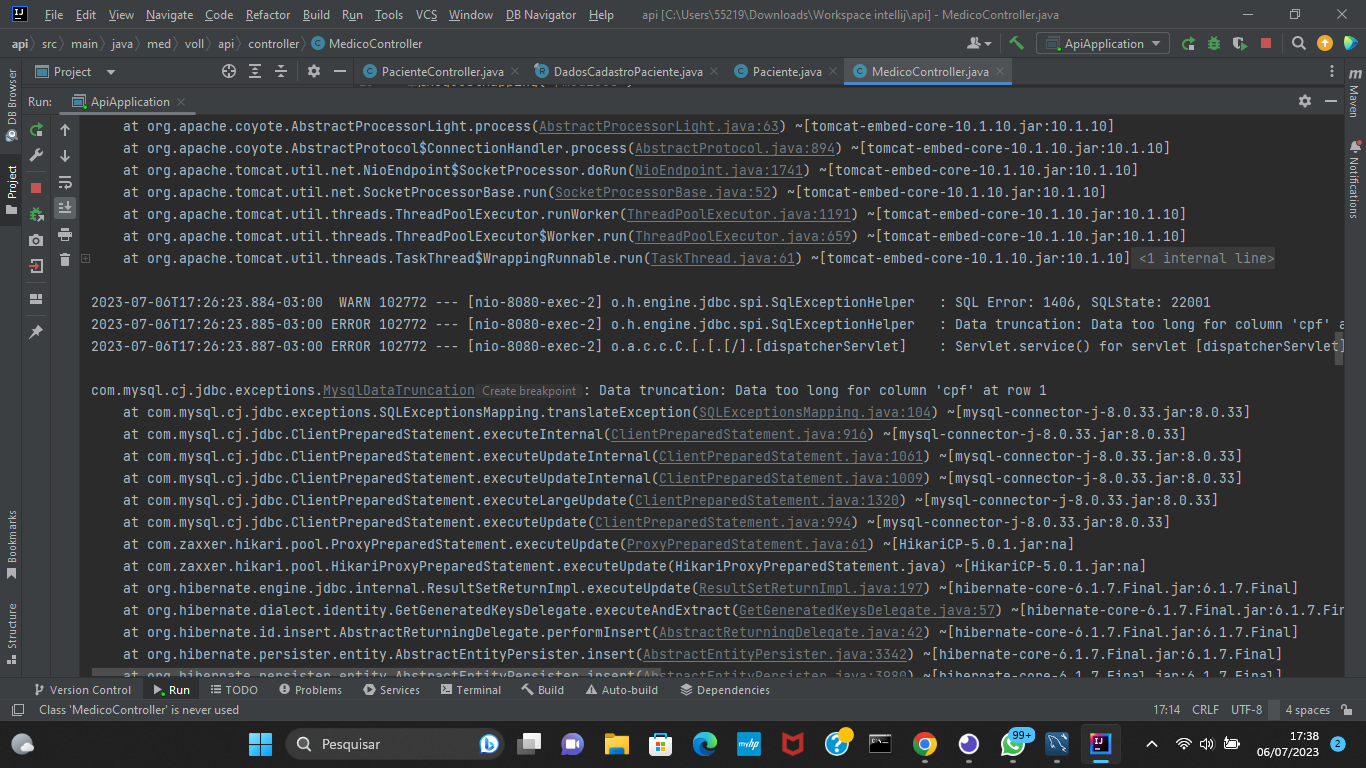Open the Refactor menu
Screen dimensions: 1366x768
click(268, 15)
